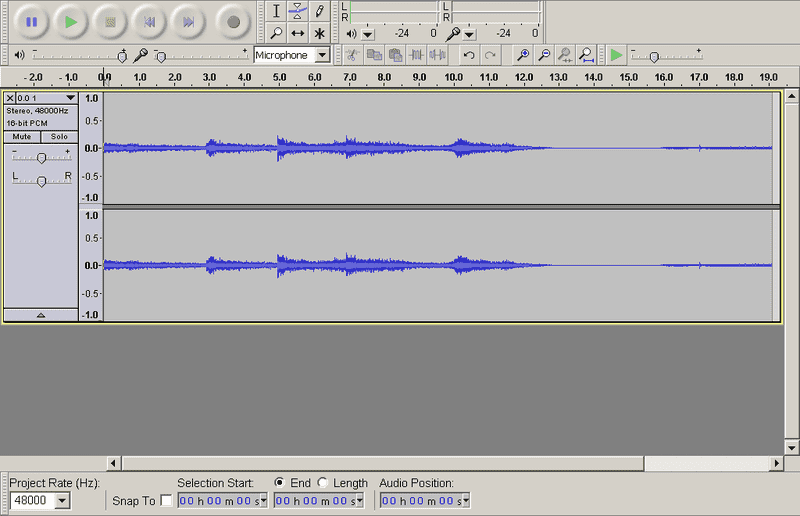Zoom Out on the waveform
This screenshot has height=516, width=800.
pyautogui.click(x=544, y=55)
